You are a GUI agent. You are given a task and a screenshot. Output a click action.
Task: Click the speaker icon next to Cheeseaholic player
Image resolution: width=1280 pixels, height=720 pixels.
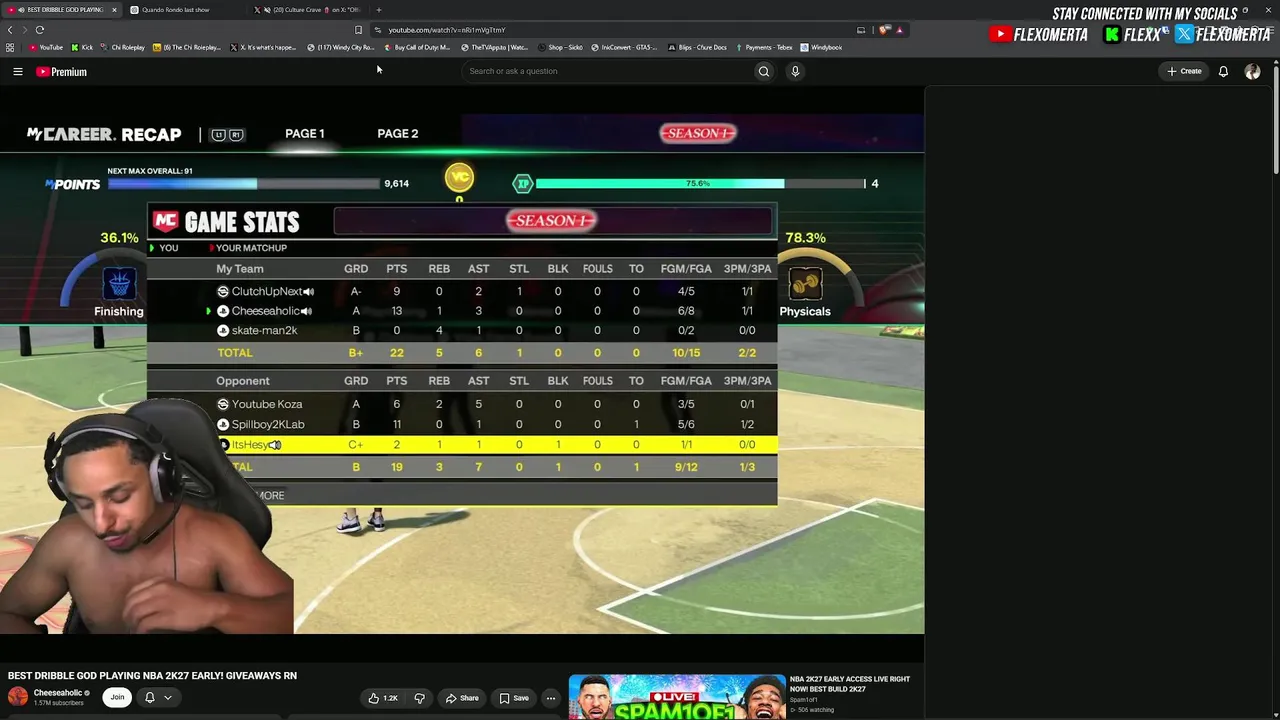click(307, 311)
